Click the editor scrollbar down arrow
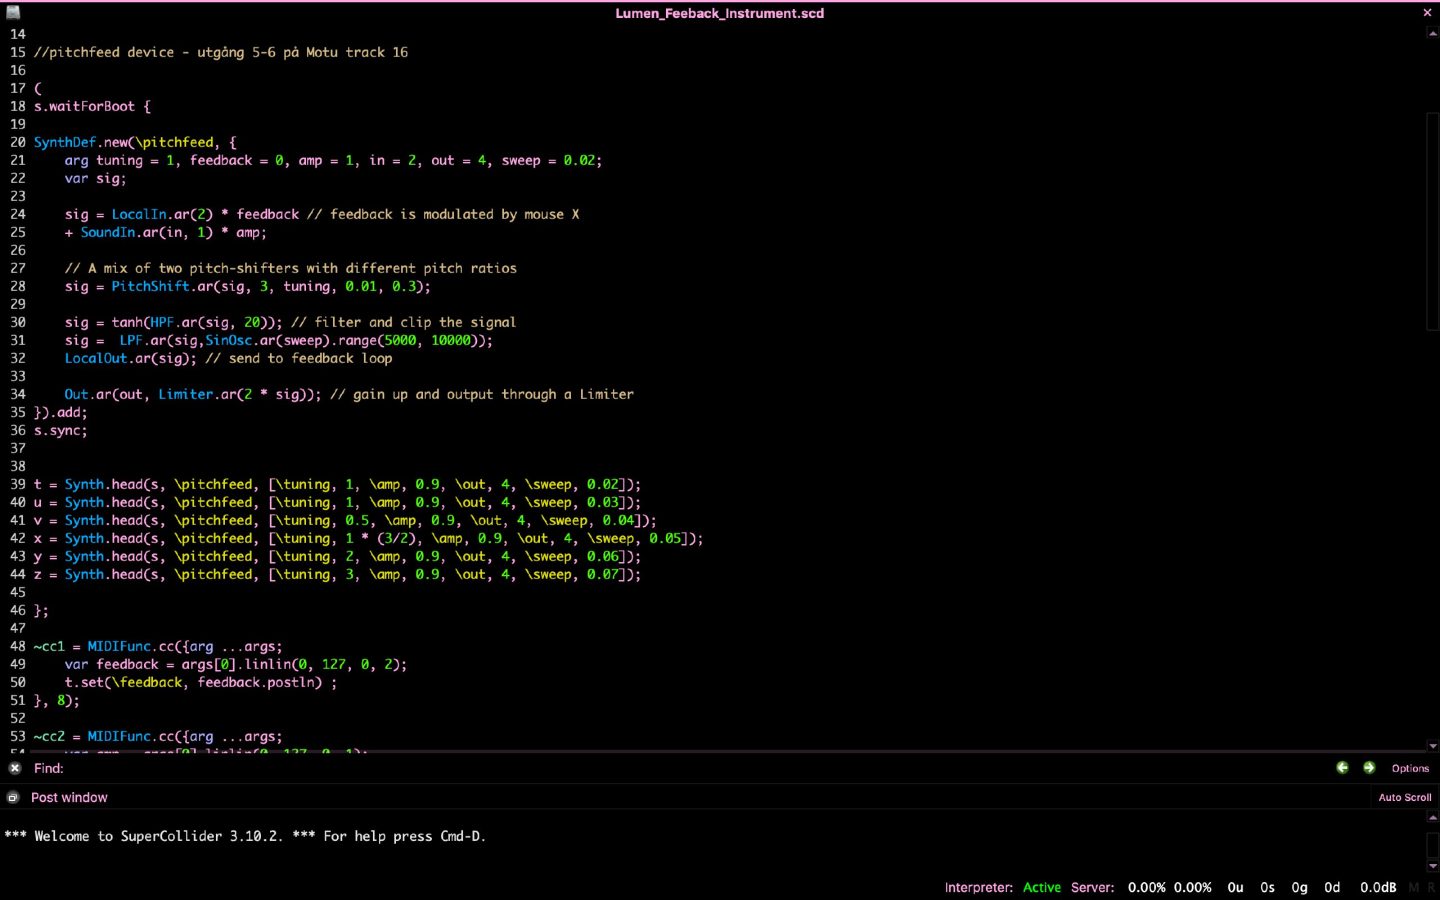 (1431, 746)
